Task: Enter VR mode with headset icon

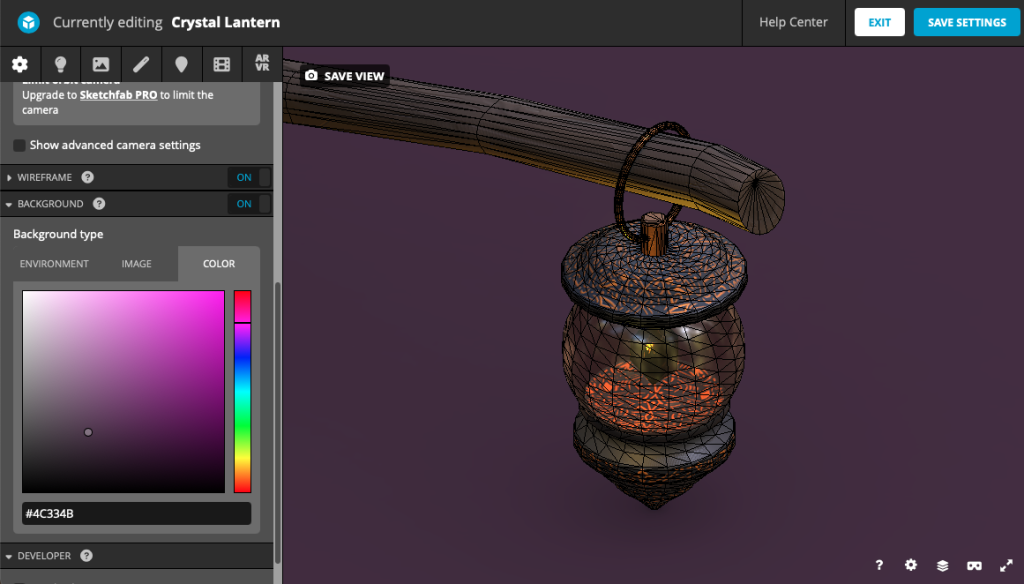Action: 974,565
